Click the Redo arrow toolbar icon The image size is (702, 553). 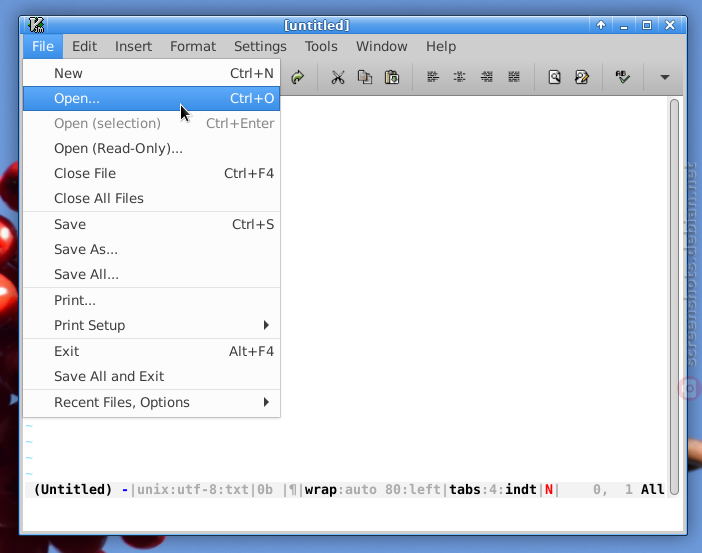coord(297,77)
